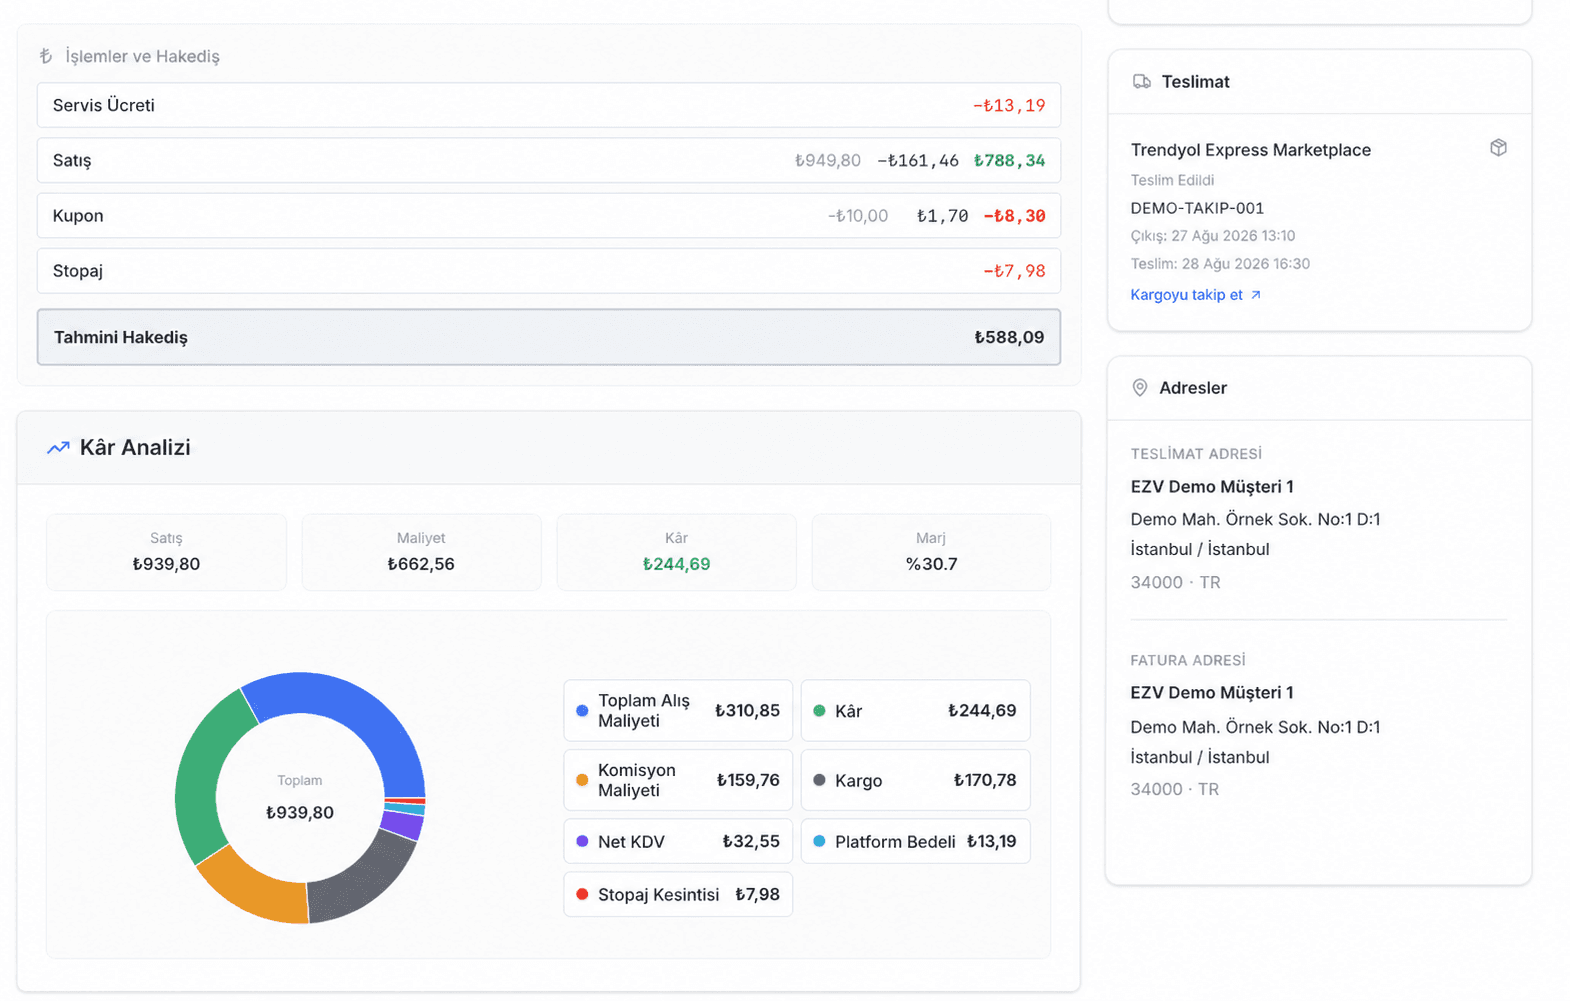Select the Platform Bedeli legend entry
The height and width of the screenshot is (1001, 1570).
915,841
